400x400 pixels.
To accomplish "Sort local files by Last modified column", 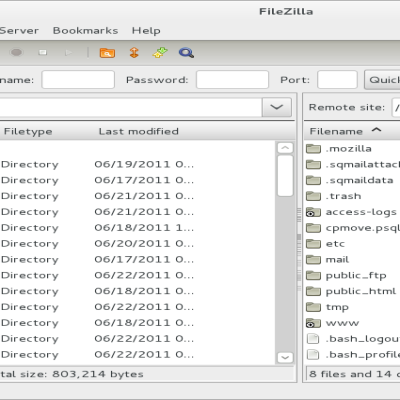I will coord(139,131).
